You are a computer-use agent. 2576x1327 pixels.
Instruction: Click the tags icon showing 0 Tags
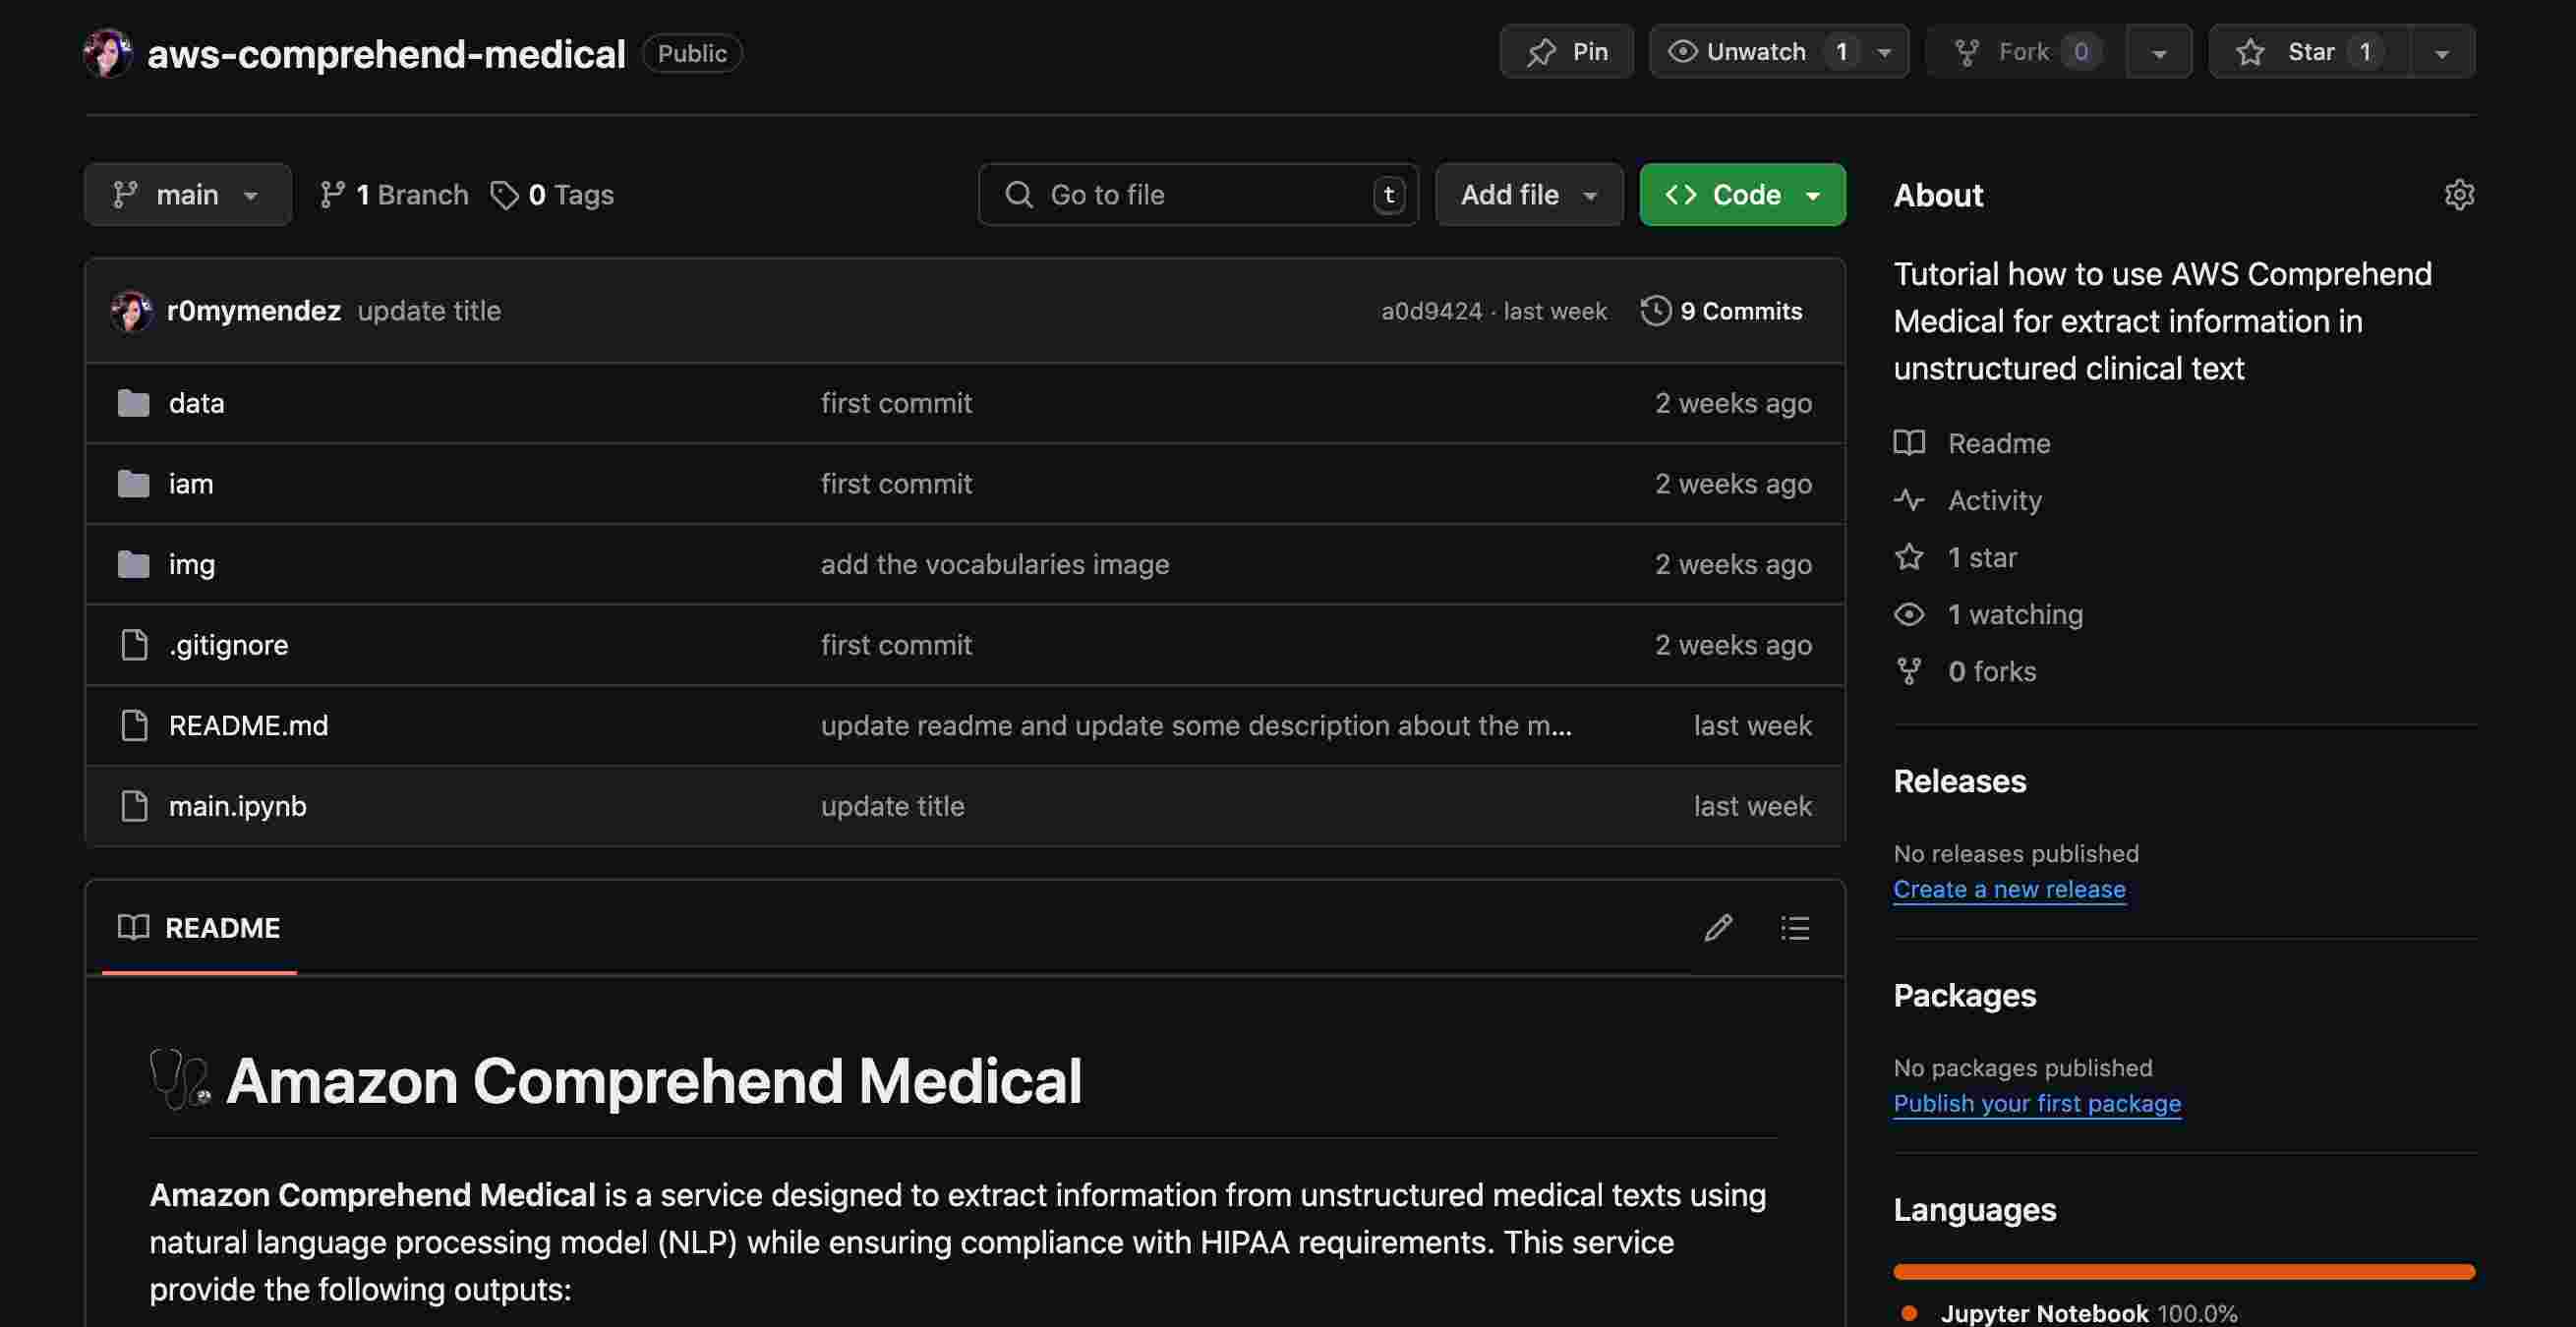coord(504,195)
